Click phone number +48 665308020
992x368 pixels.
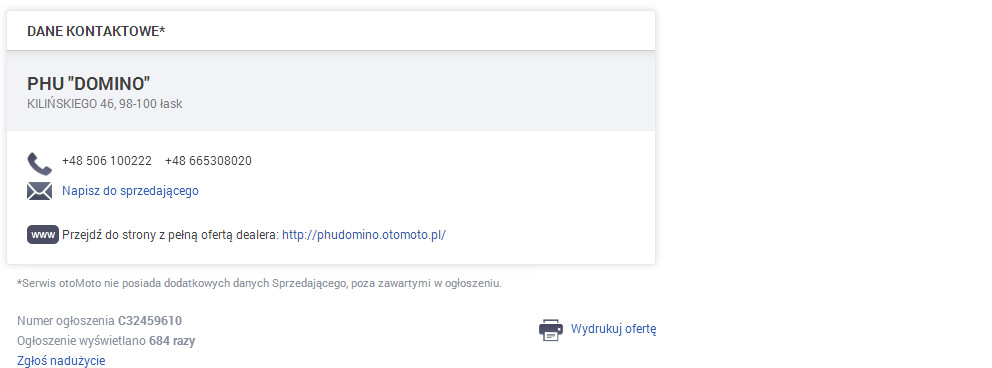(208, 161)
